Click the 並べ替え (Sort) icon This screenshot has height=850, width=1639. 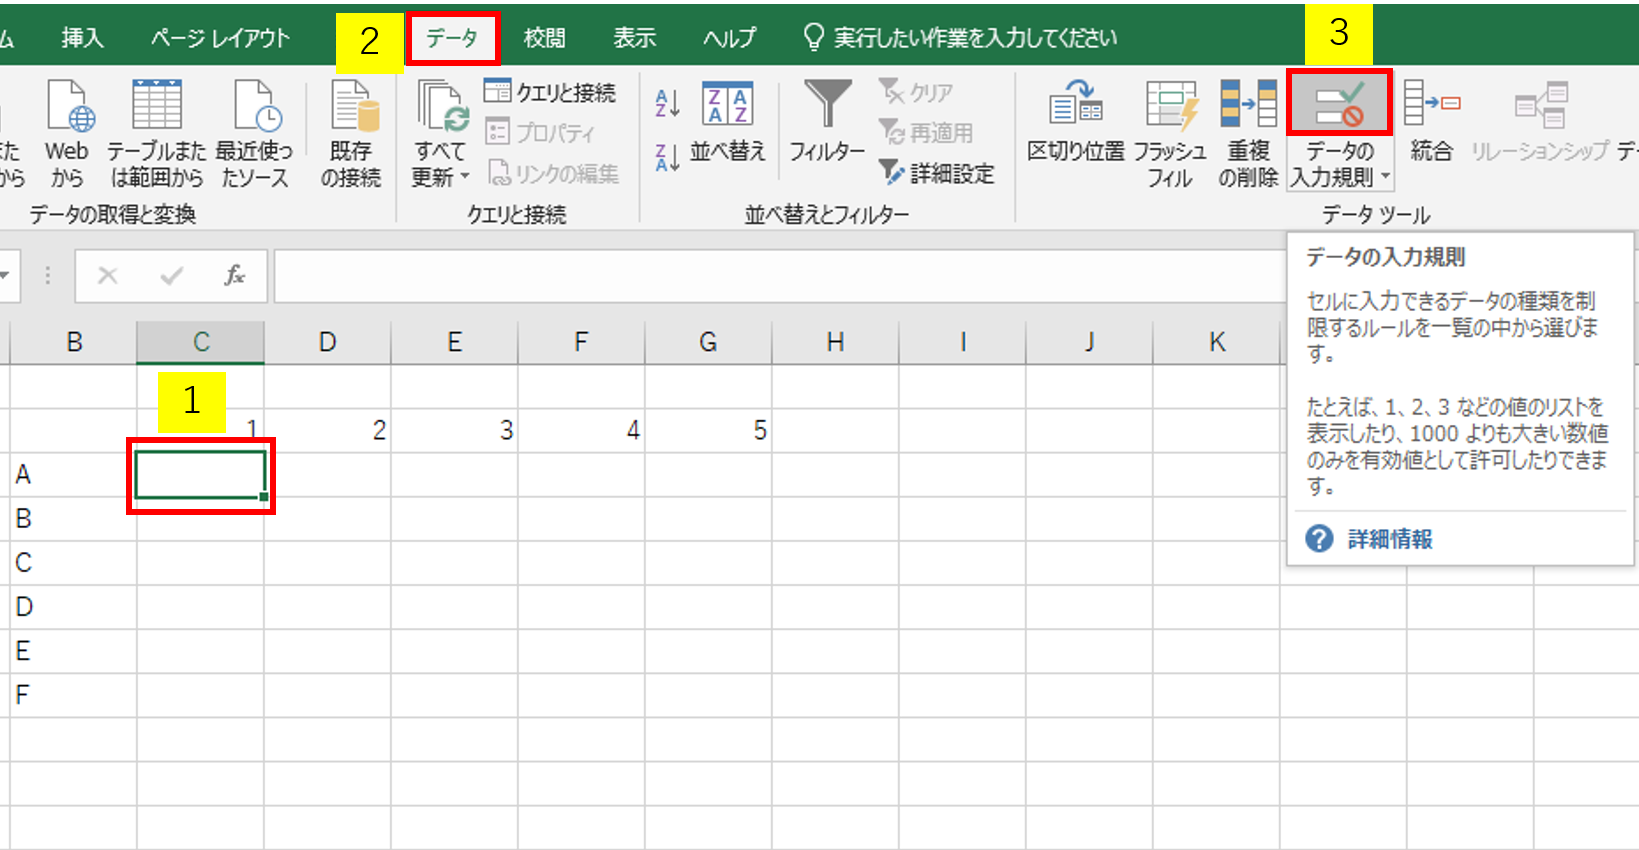tap(727, 105)
